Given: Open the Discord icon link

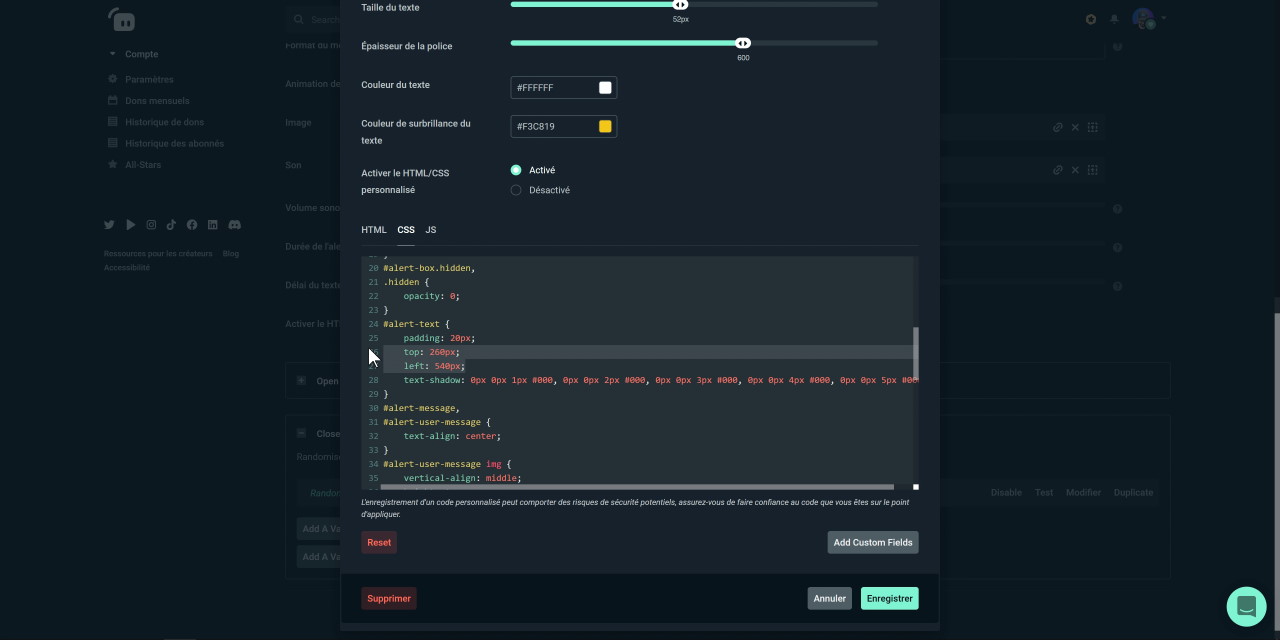Looking at the screenshot, I should point(234,226).
